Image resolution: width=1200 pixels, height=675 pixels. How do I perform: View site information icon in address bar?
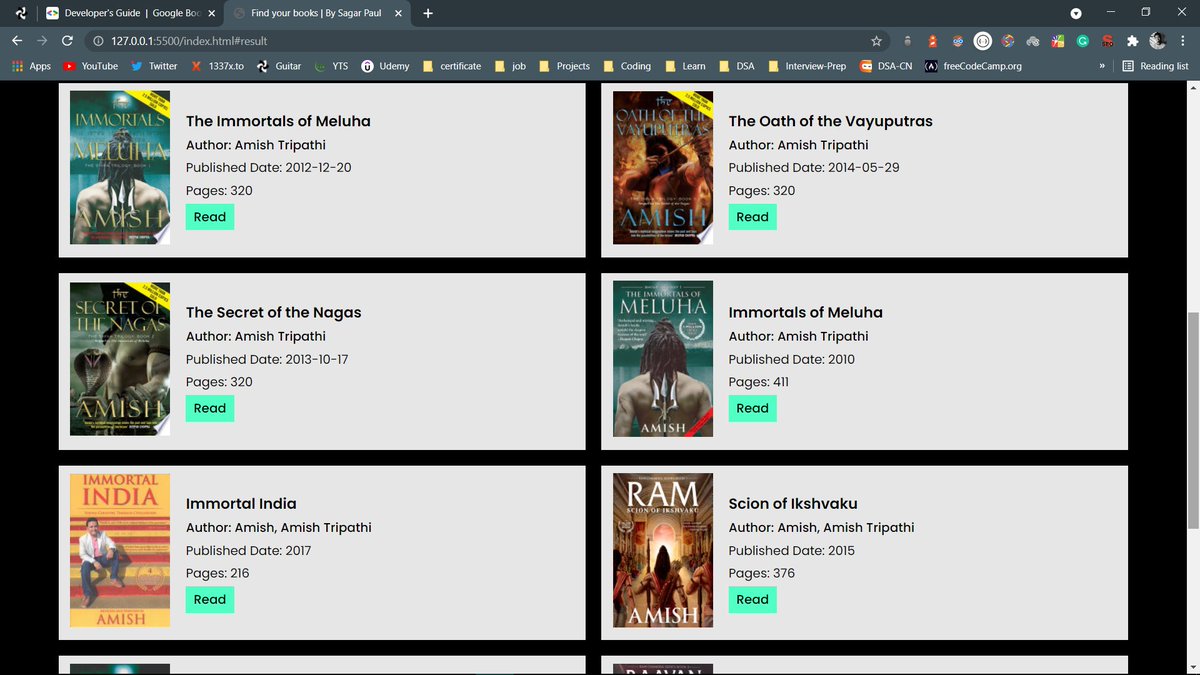tap(98, 41)
